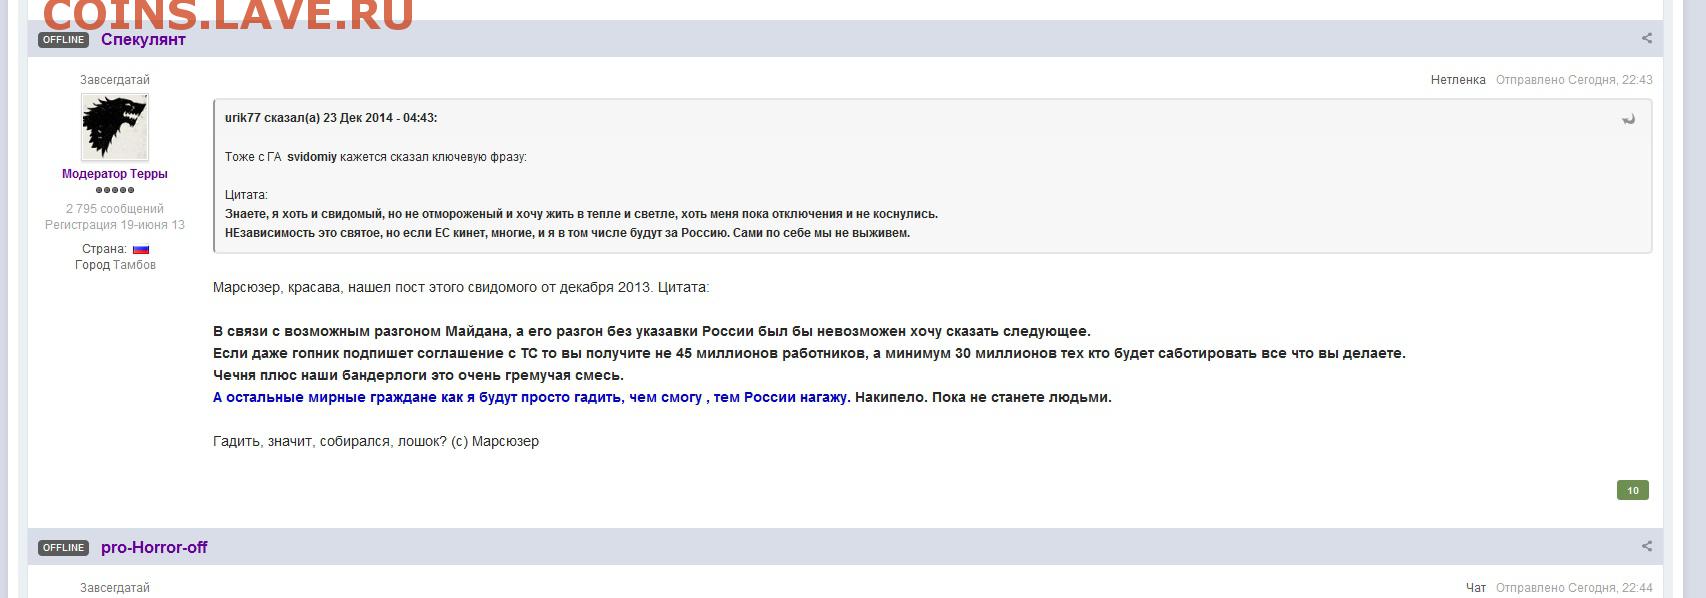Click 'Модератор Терры' group title
This screenshot has width=1706, height=598.
[115, 174]
